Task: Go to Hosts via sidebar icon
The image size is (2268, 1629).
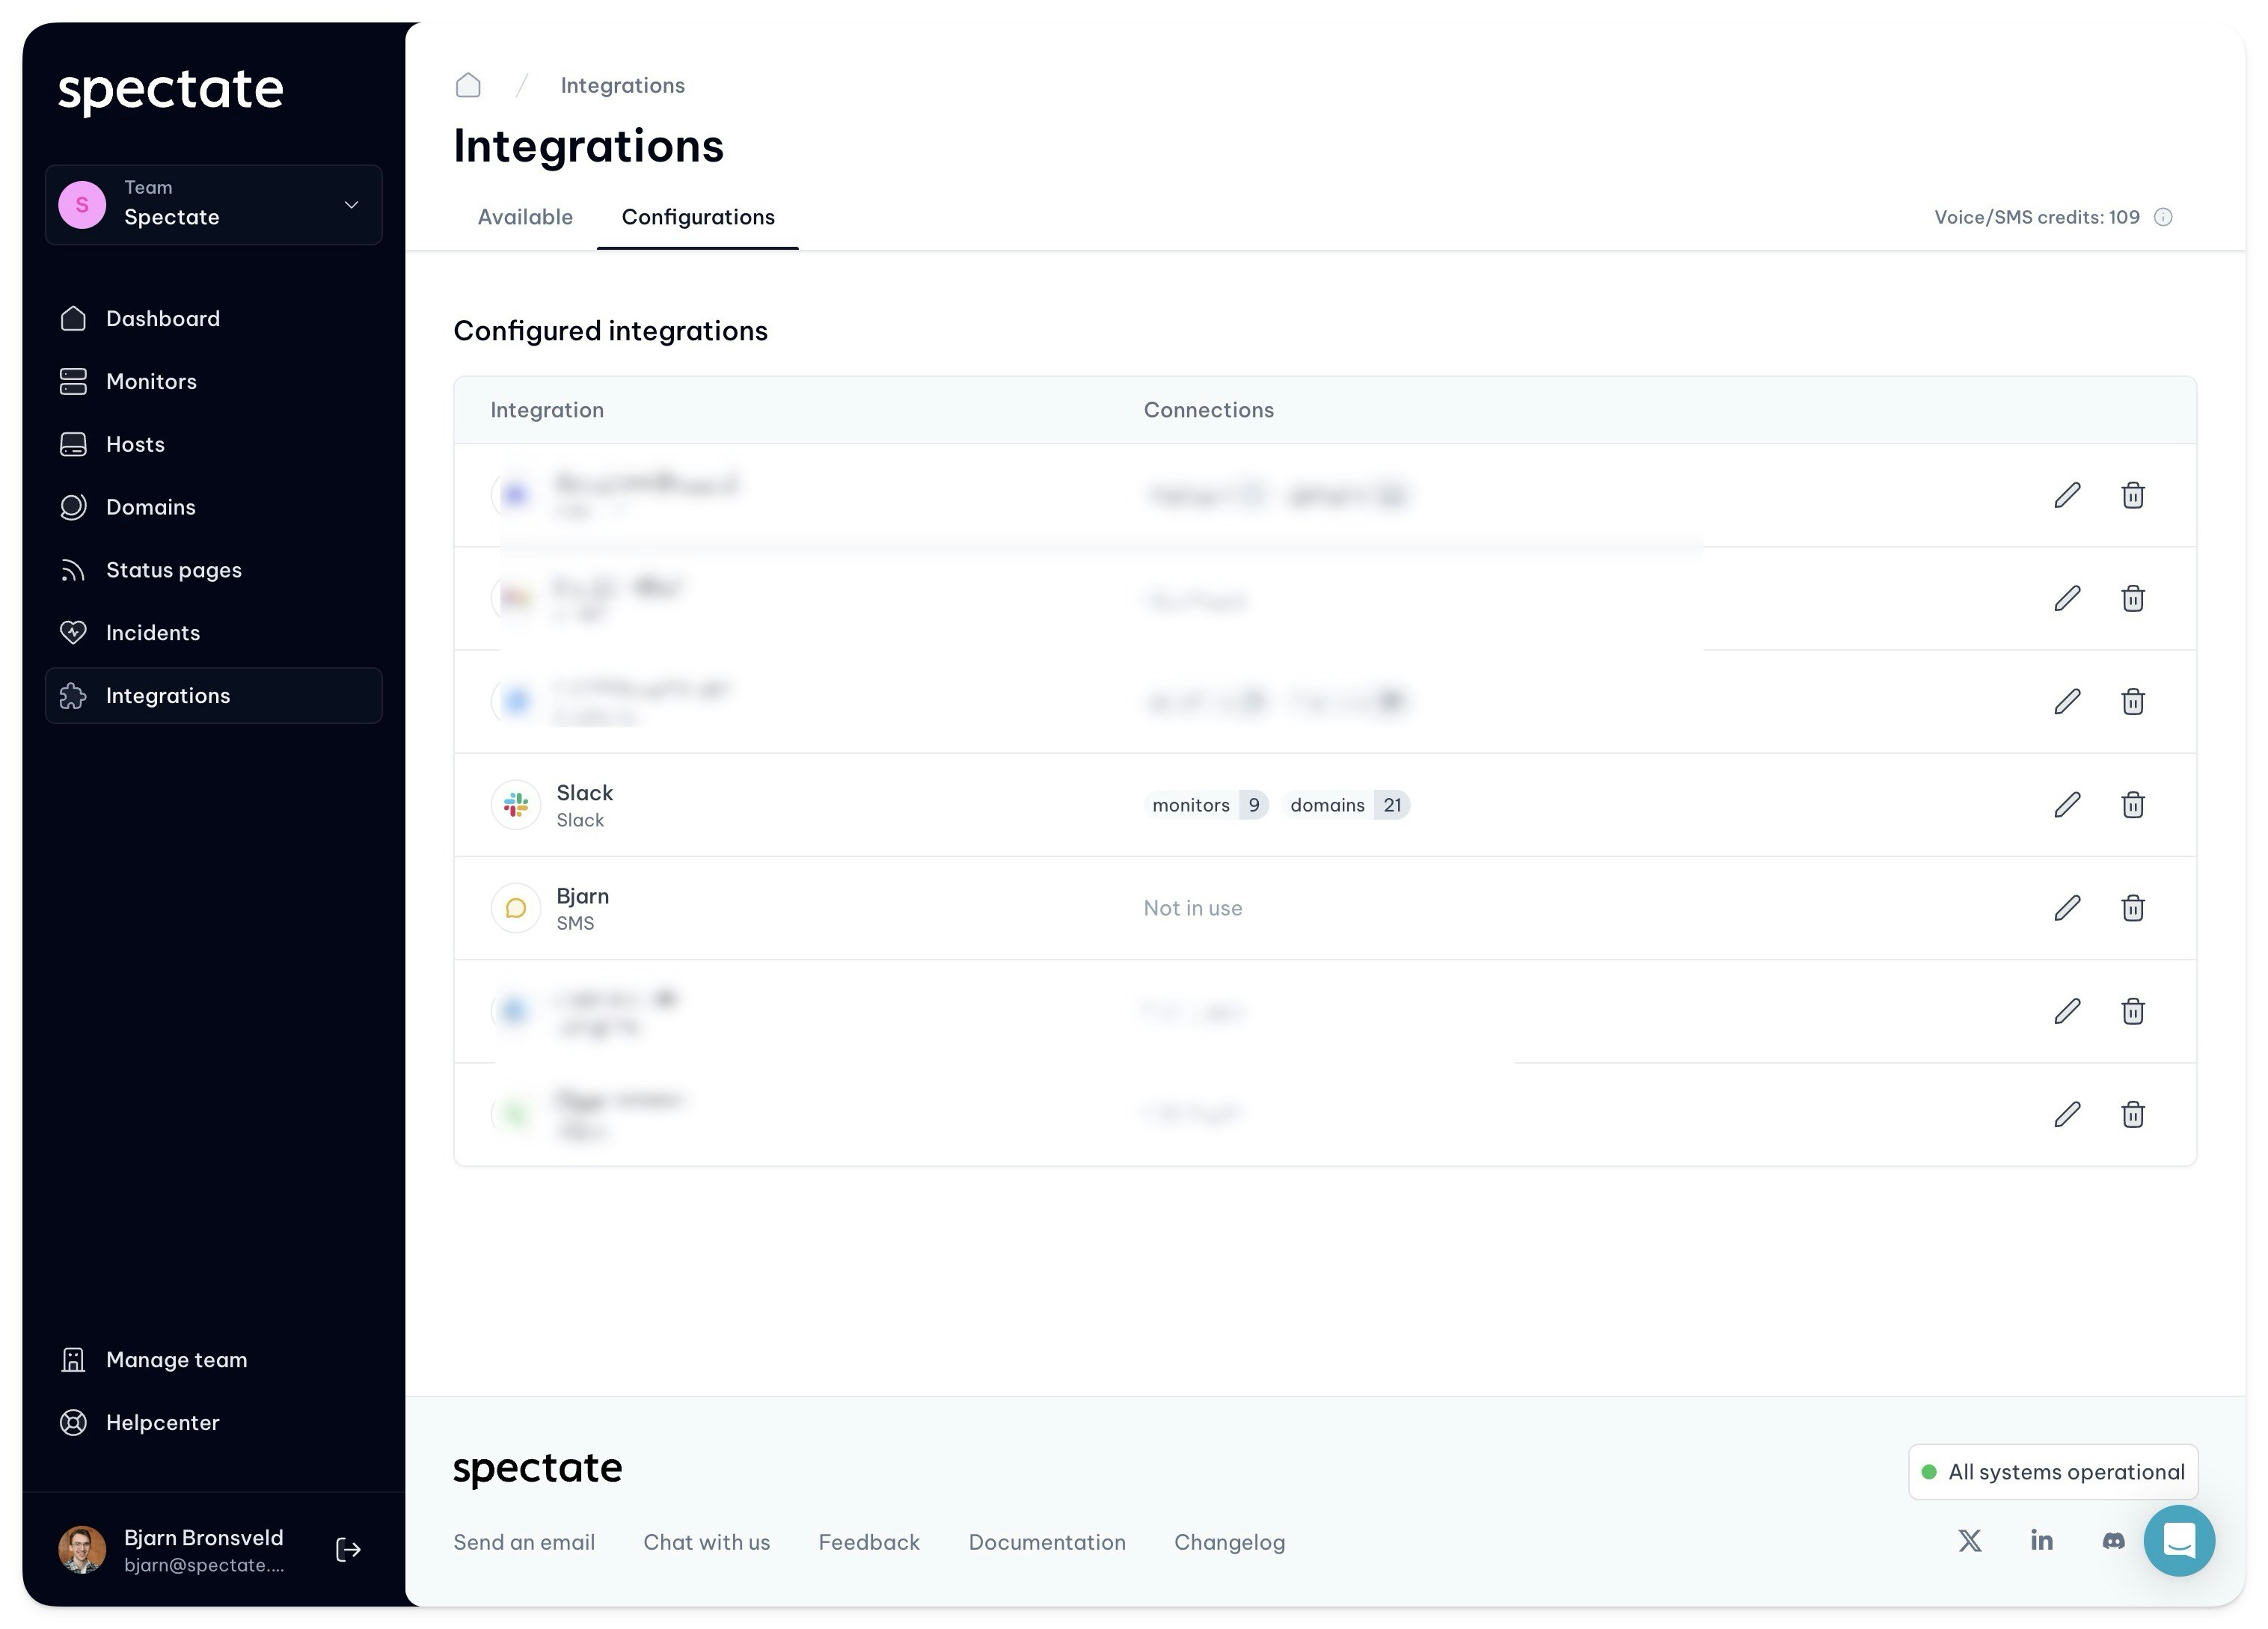Action: point(134,444)
